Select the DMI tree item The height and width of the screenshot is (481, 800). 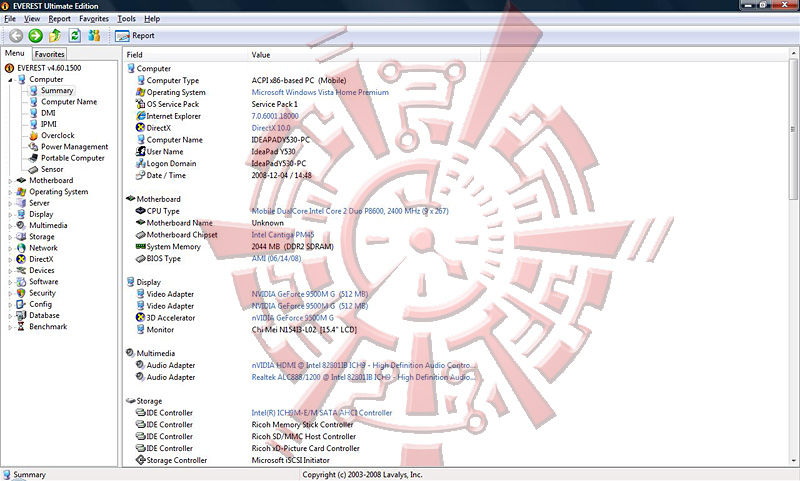coord(48,113)
